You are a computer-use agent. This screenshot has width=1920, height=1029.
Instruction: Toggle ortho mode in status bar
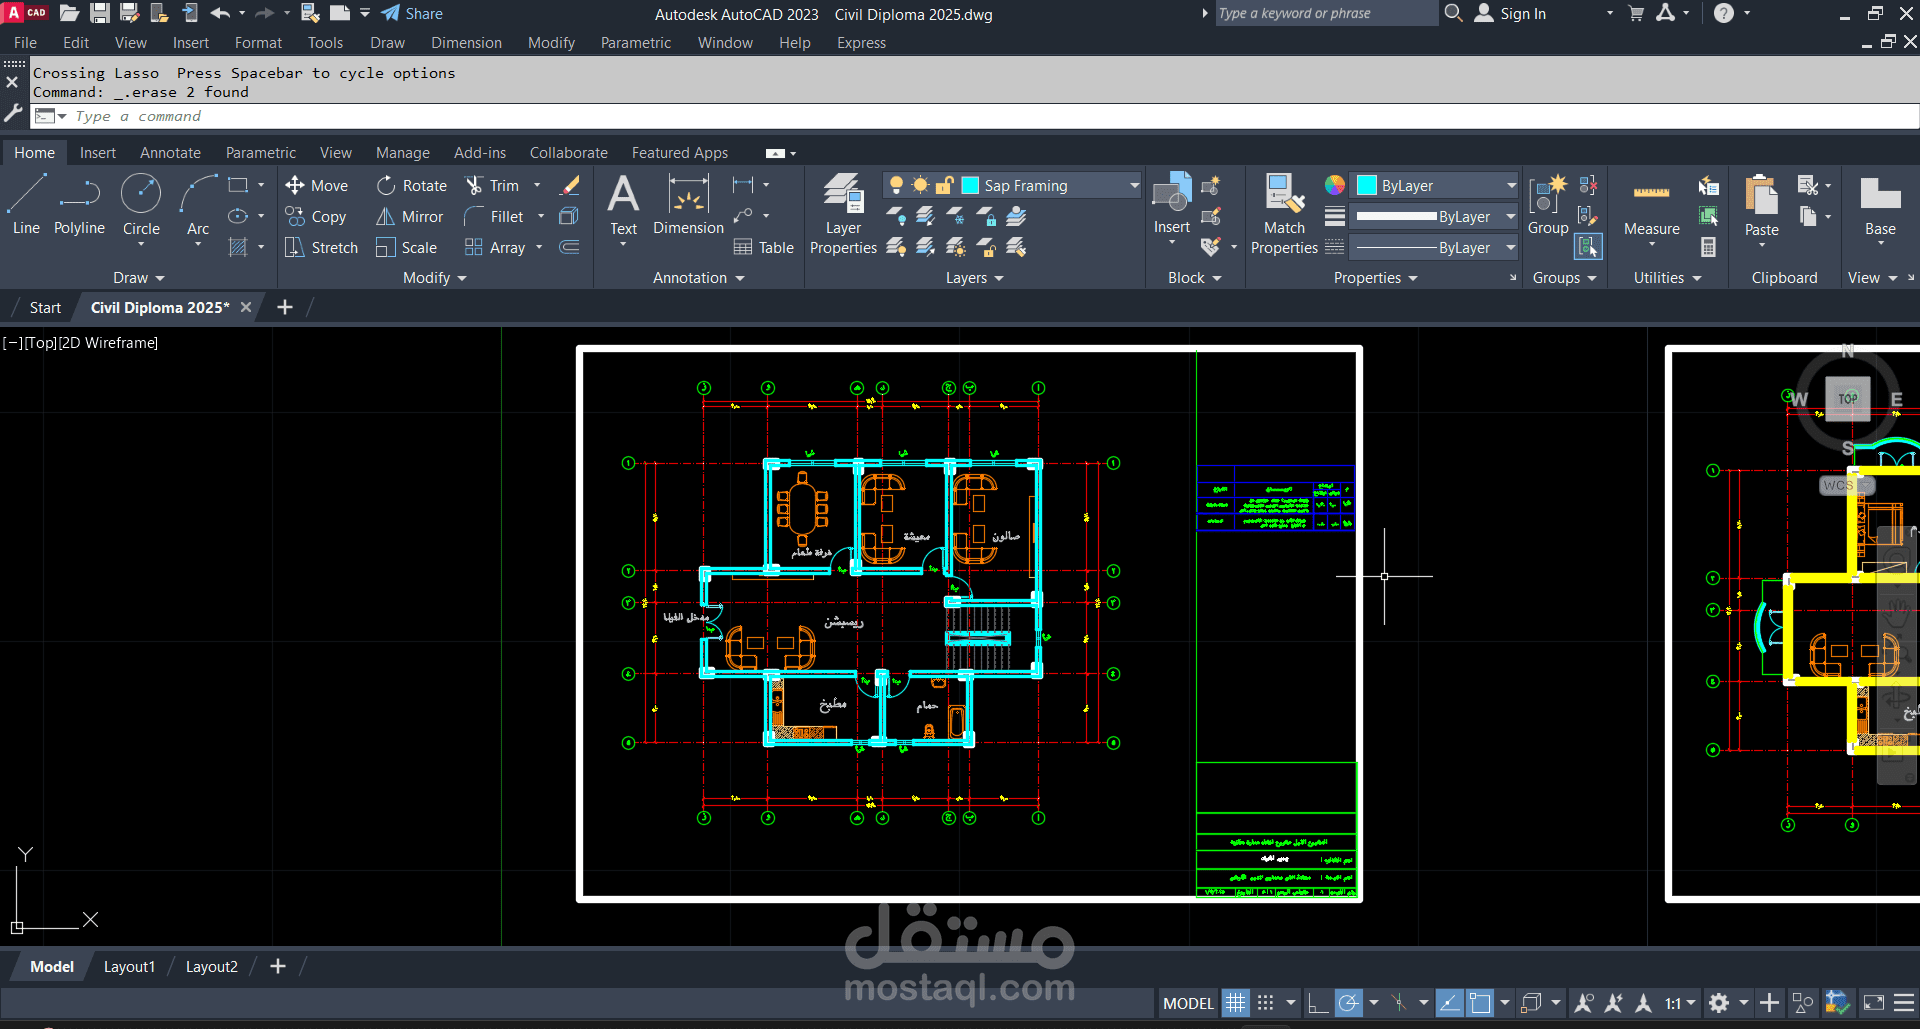(x=1318, y=1003)
